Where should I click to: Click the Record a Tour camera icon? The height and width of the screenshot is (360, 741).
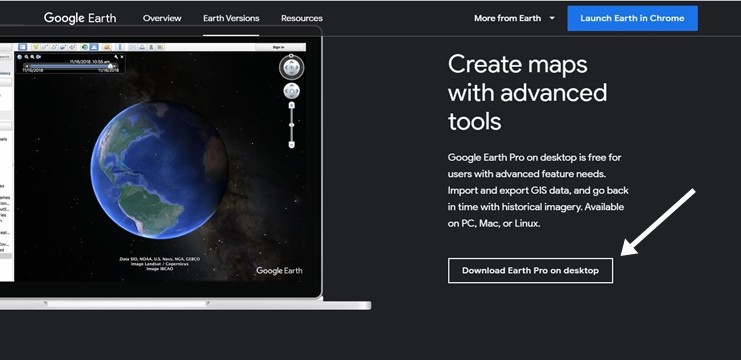pyautogui.click(x=73, y=47)
